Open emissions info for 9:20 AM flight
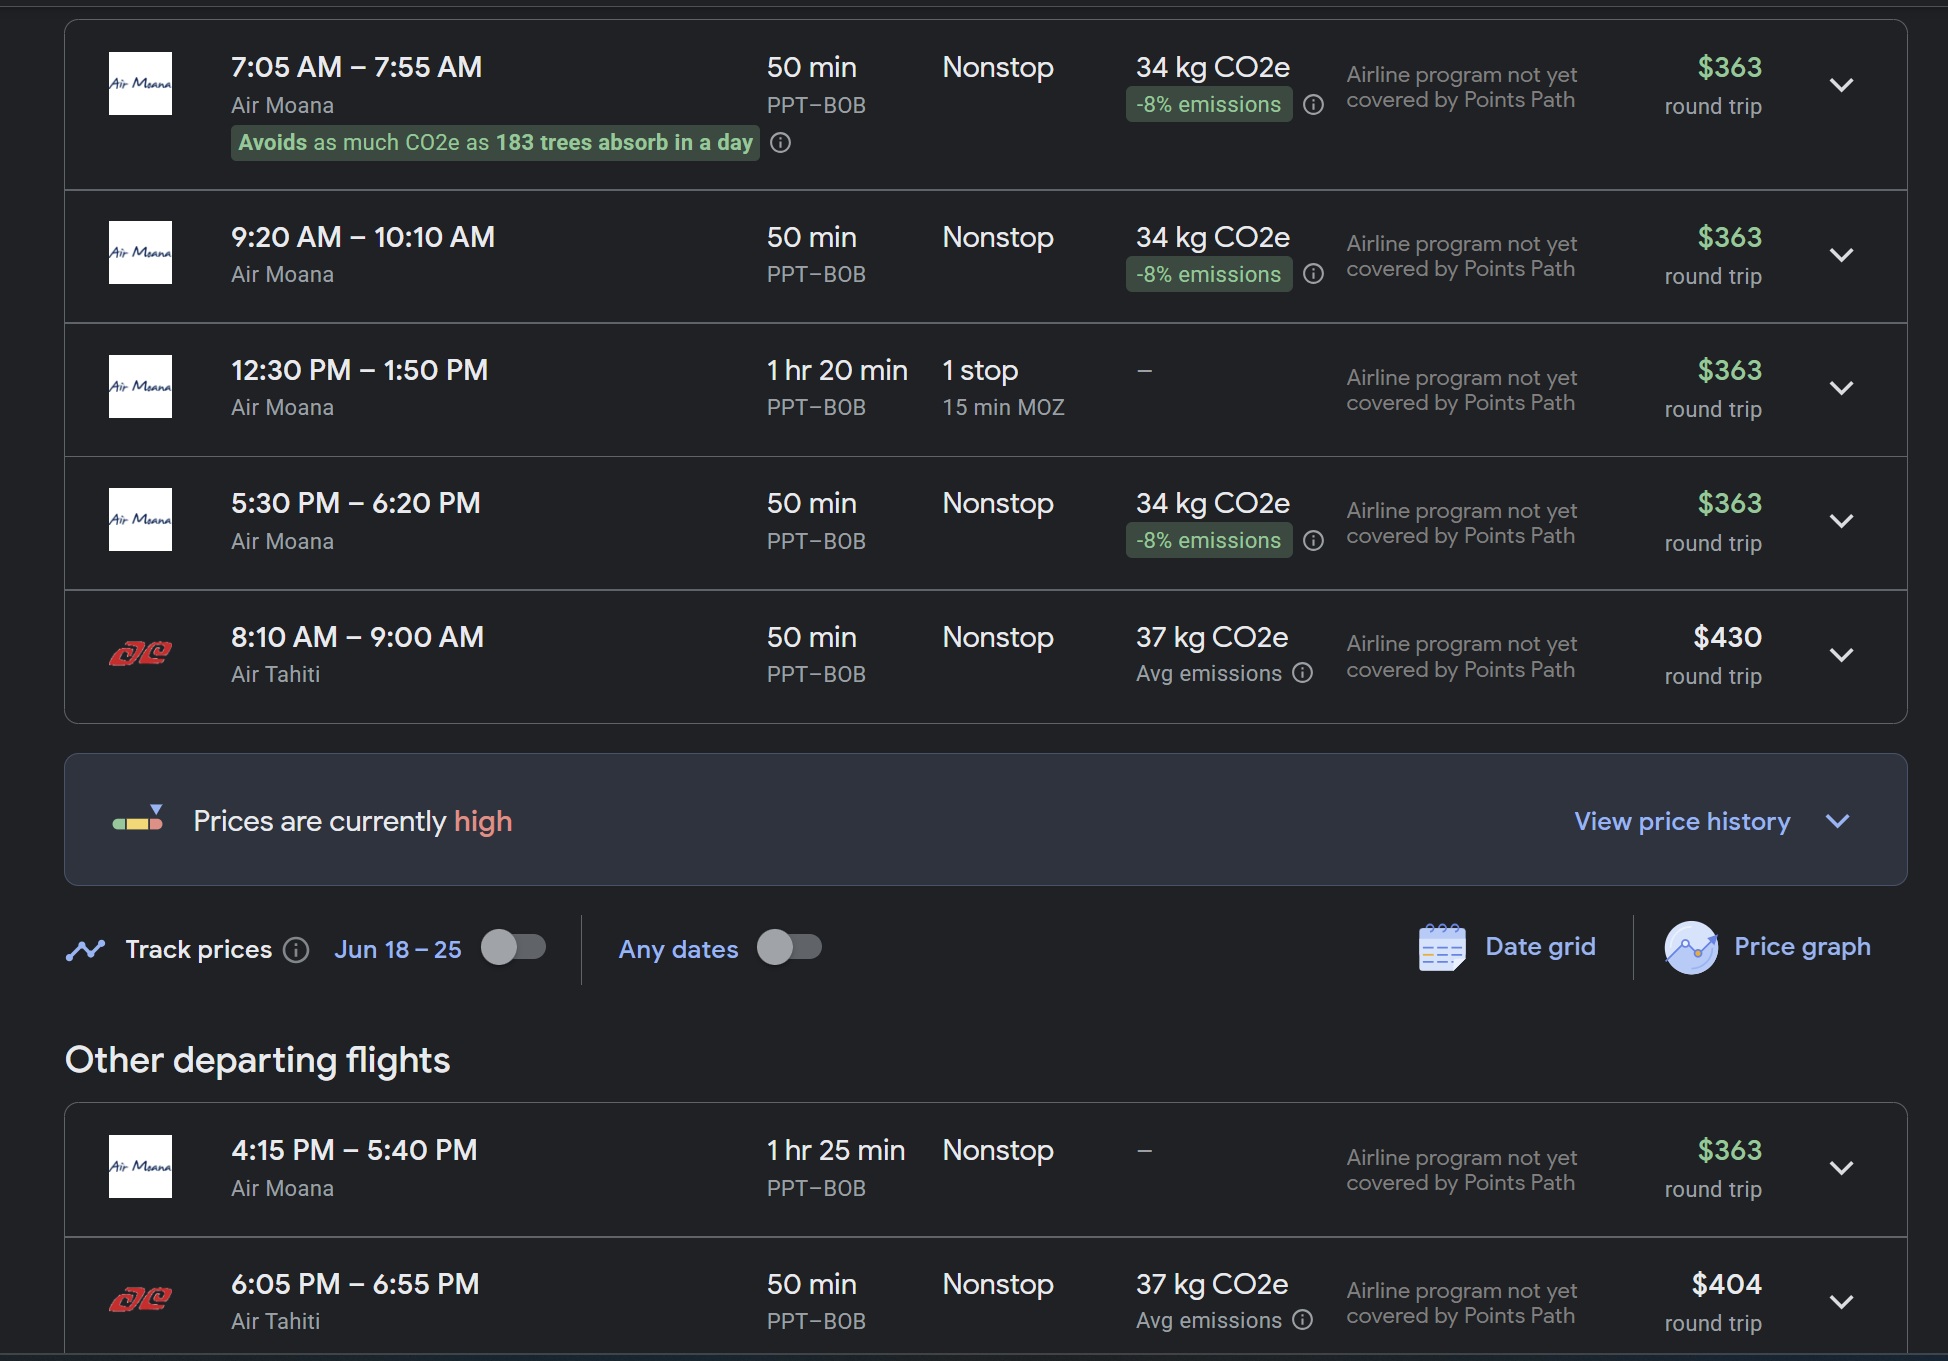Image resolution: width=1948 pixels, height=1361 pixels. (x=1314, y=274)
